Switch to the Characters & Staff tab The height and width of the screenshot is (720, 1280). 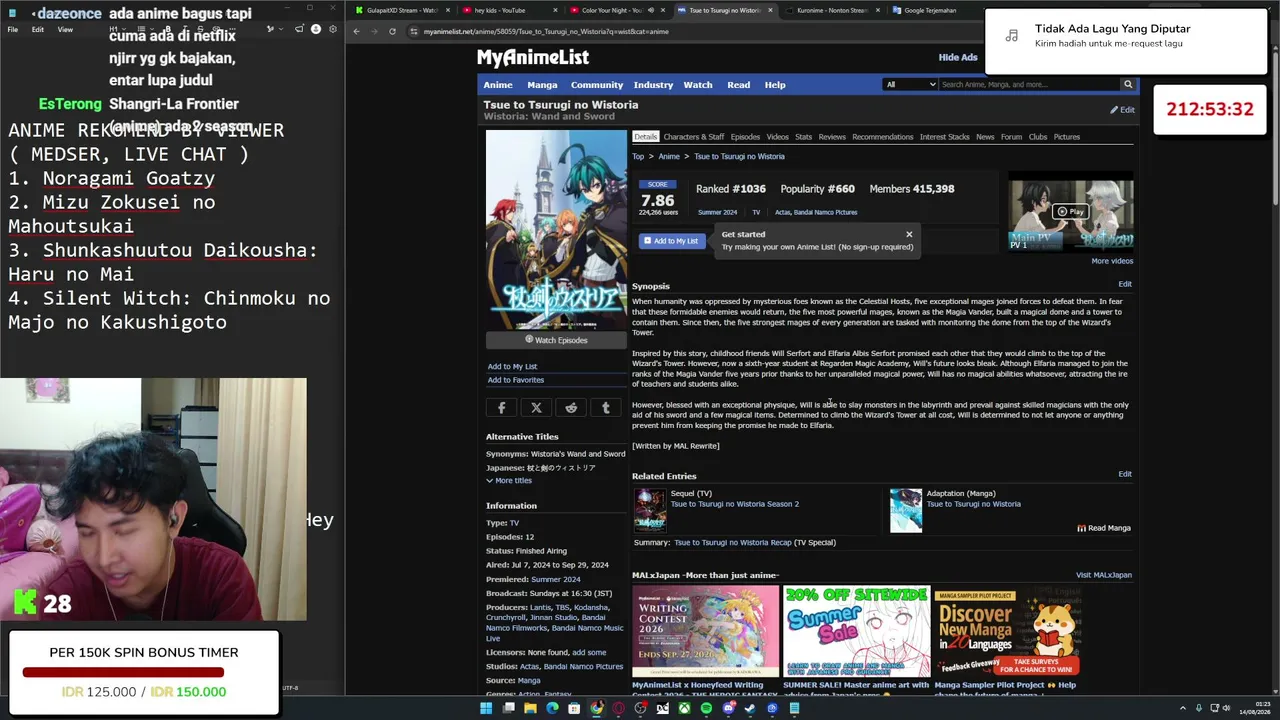694,137
